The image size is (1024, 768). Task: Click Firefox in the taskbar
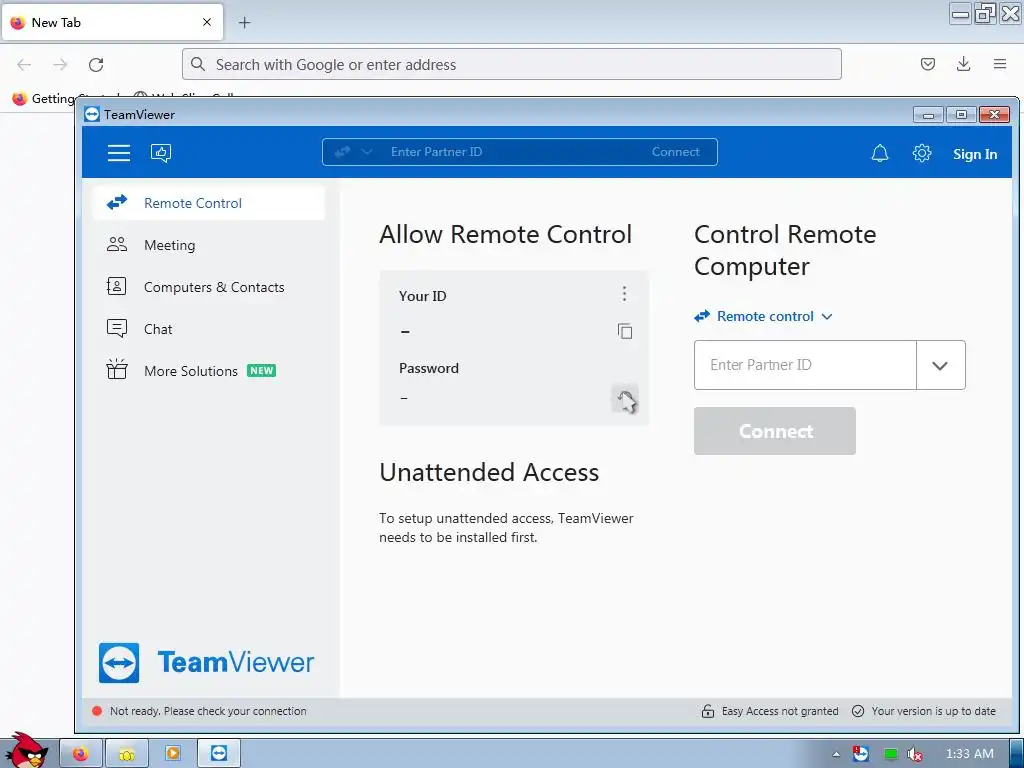tap(81, 754)
